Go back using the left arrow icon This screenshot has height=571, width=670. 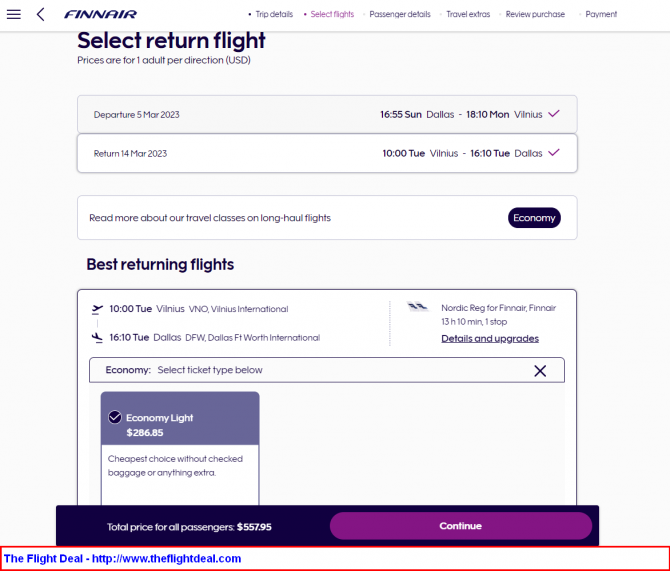coord(41,15)
